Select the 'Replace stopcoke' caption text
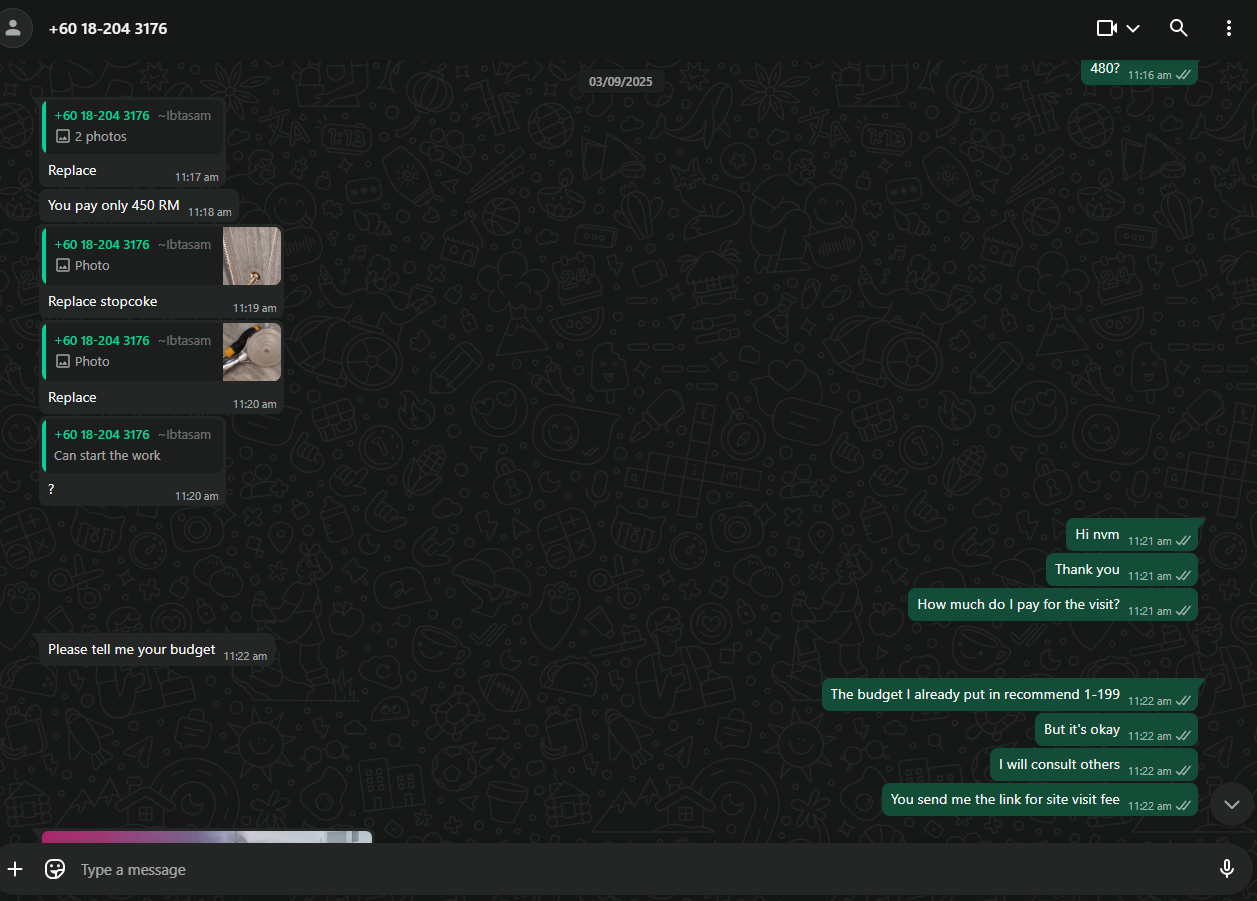Screen dimensions: 1257x901 [103, 301]
